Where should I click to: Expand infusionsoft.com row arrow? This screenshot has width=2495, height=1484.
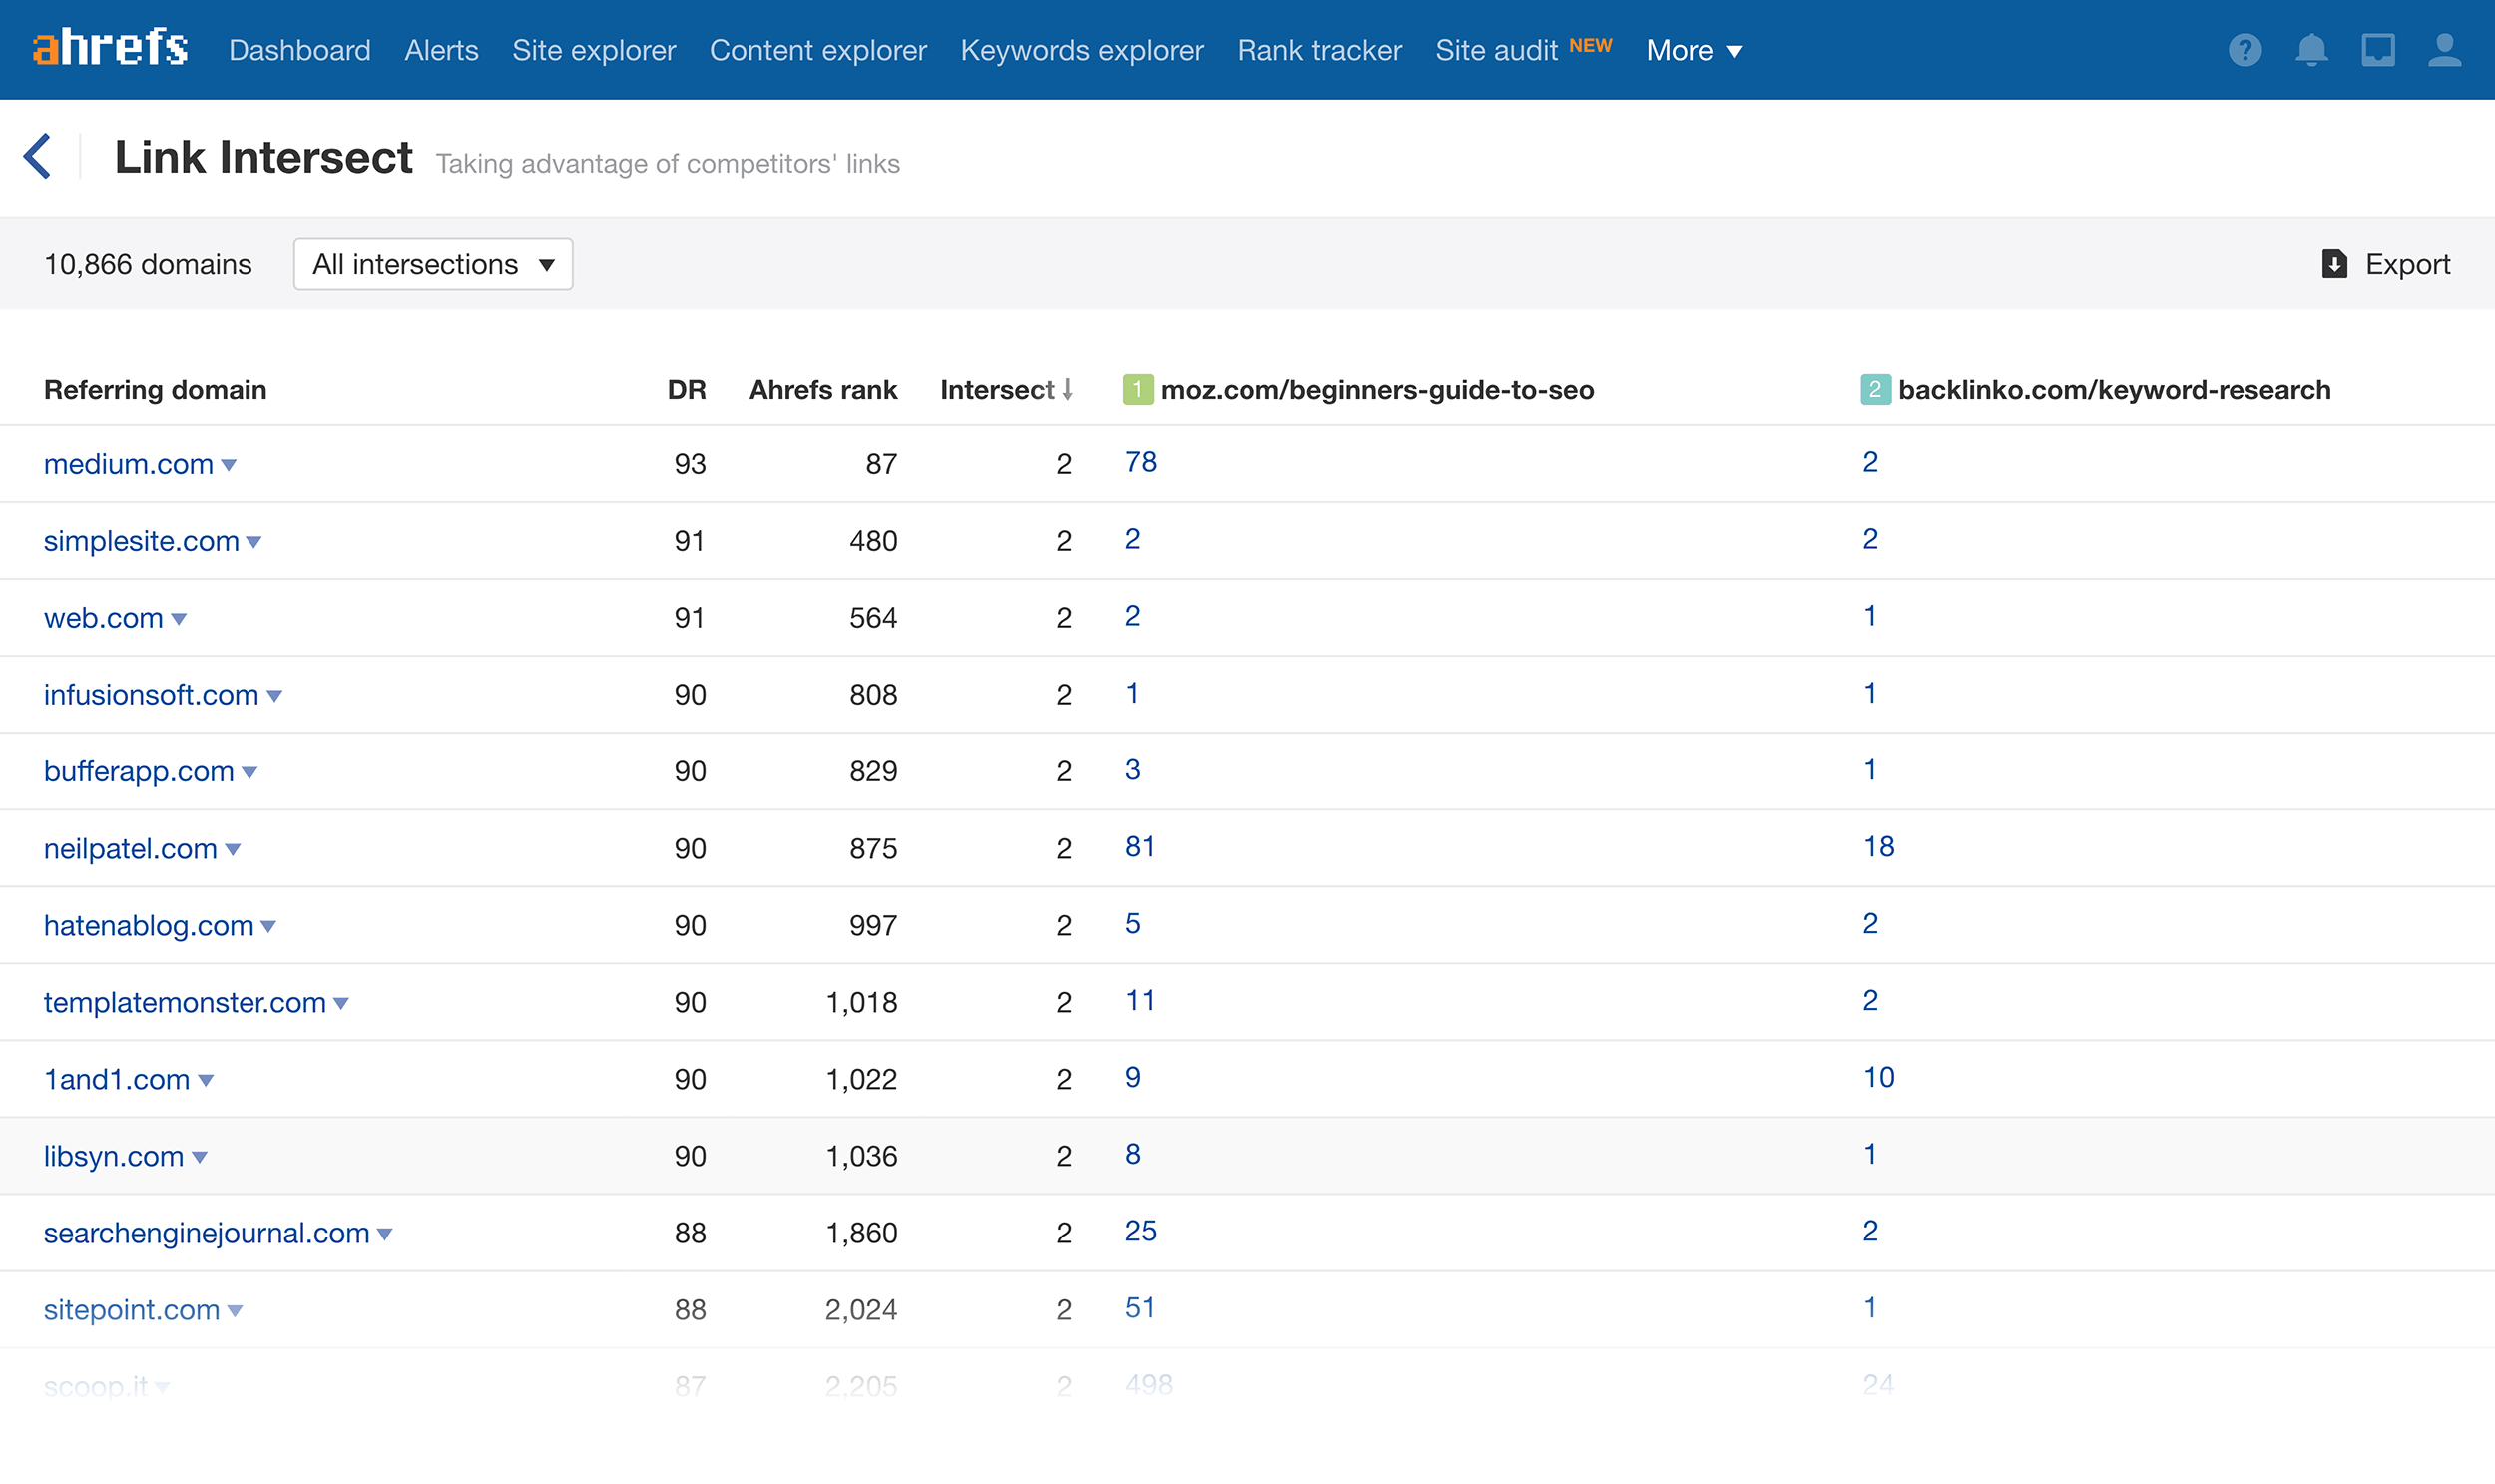[x=275, y=696]
